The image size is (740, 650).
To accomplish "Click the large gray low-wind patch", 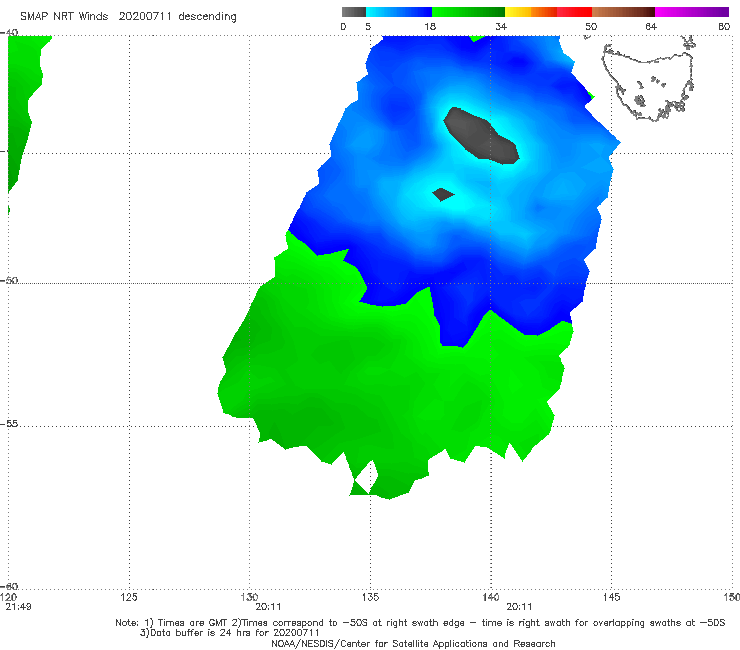I will (x=480, y=136).
